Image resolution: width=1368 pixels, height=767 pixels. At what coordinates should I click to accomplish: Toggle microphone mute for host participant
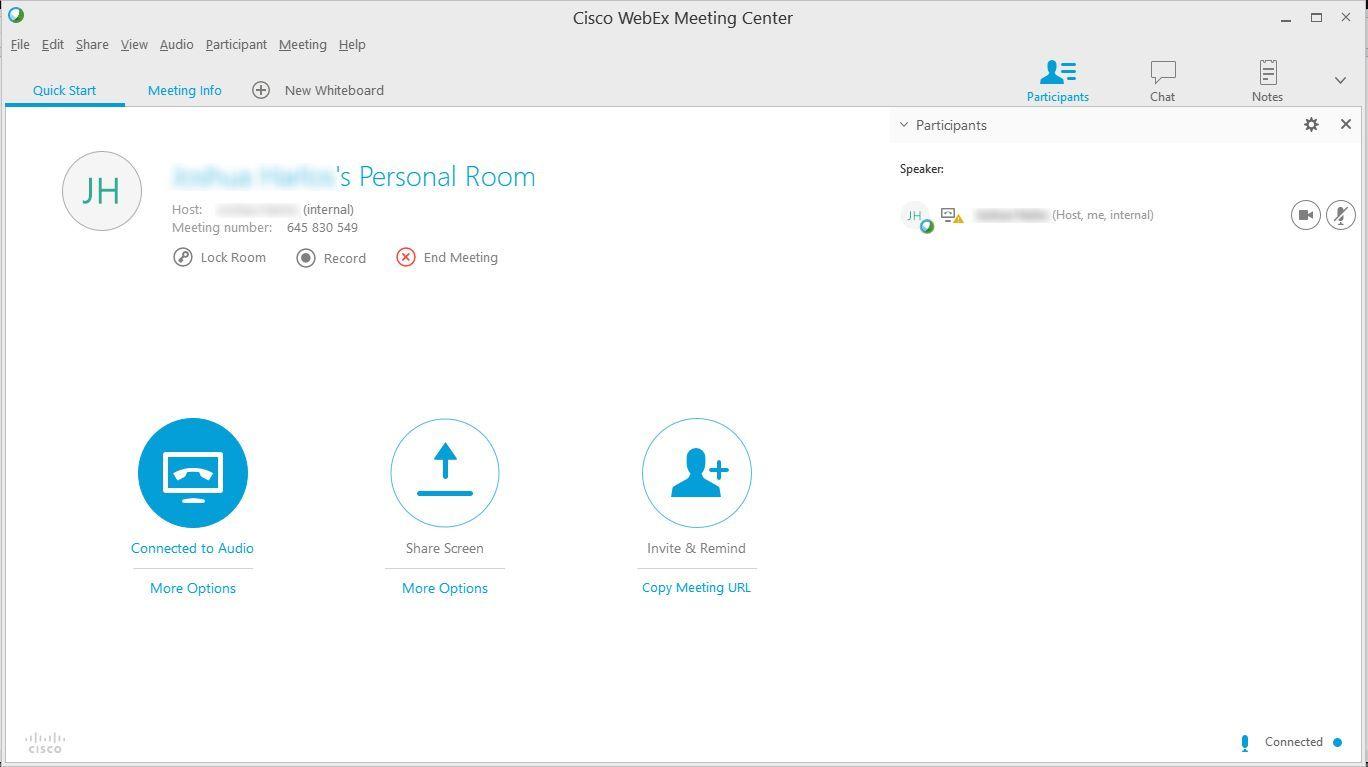[x=1341, y=215]
